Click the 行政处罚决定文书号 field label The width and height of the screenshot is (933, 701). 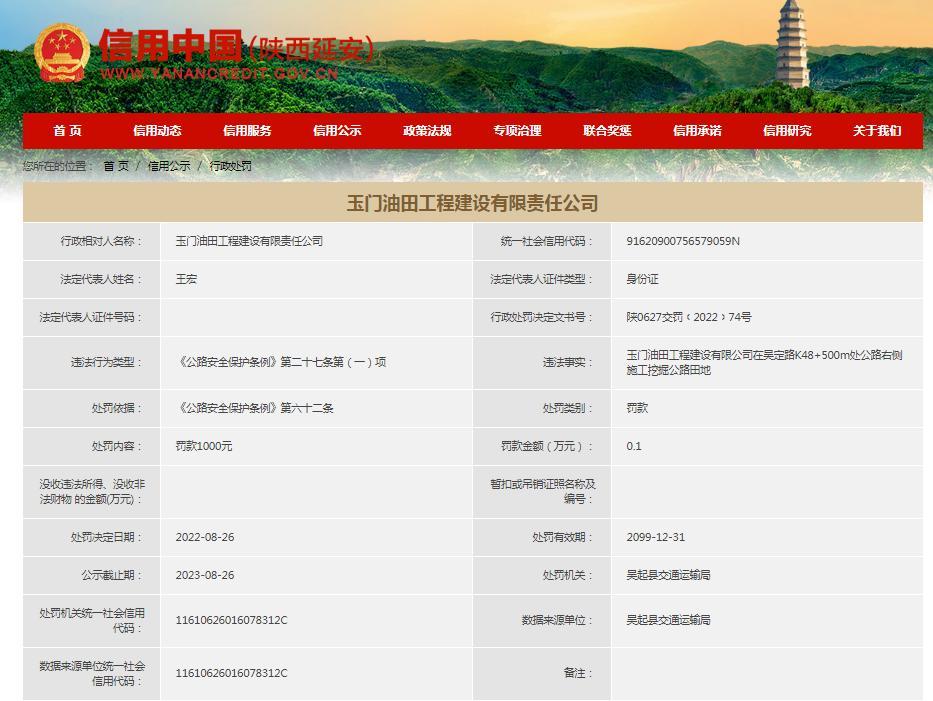542,317
